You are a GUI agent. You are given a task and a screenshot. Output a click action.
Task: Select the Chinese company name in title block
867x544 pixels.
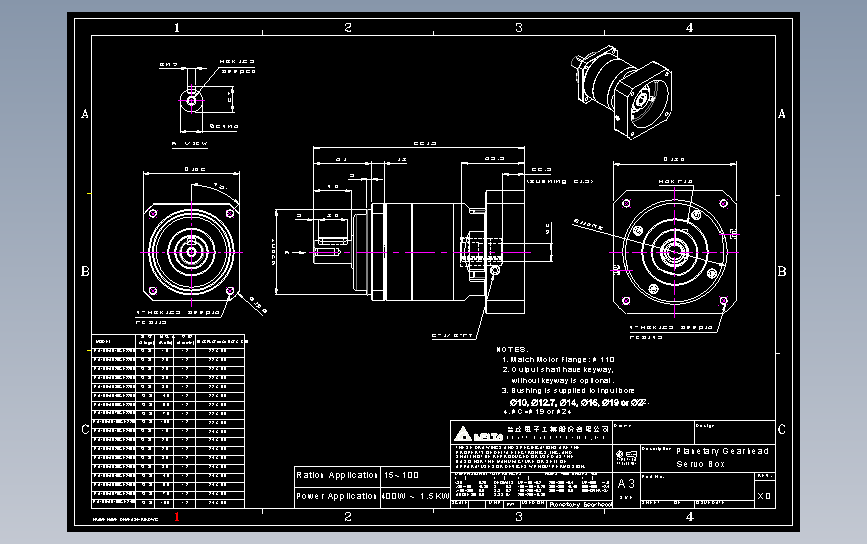pos(558,429)
